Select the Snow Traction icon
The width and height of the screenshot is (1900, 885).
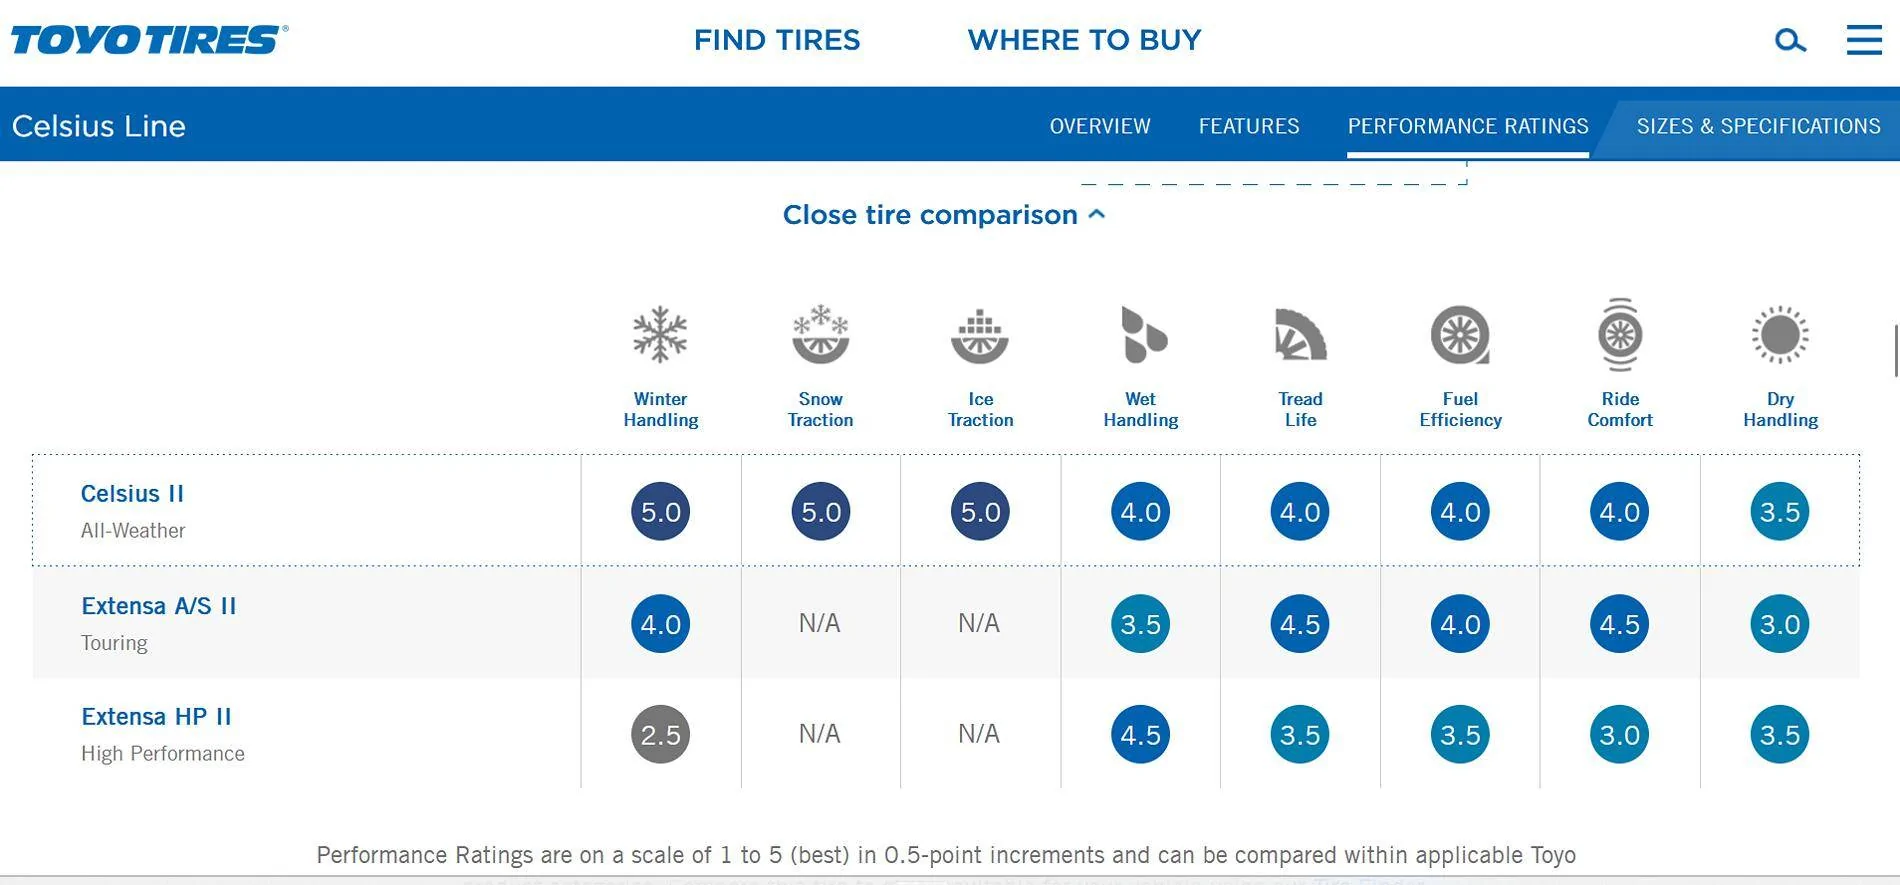[820, 335]
